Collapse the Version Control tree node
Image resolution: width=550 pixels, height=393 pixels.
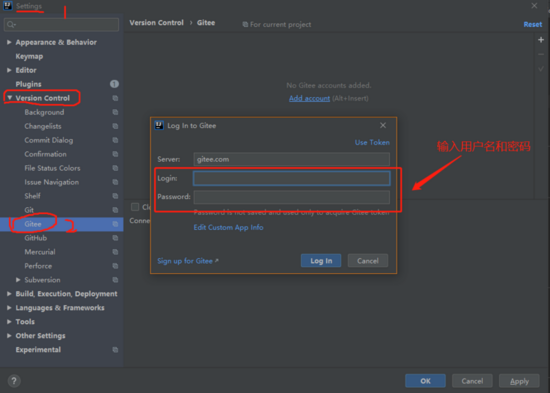pyautogui.click(x=9, y=98)
